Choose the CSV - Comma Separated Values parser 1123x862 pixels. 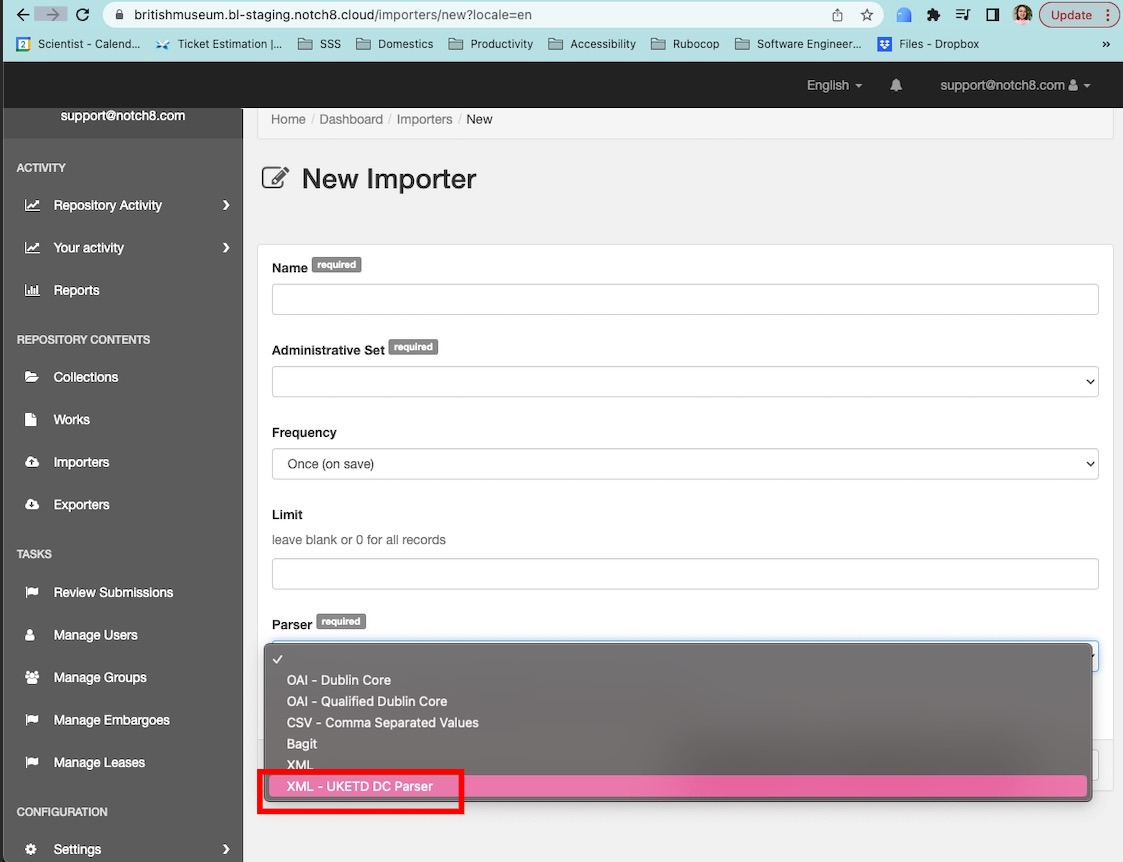[382, 722]
